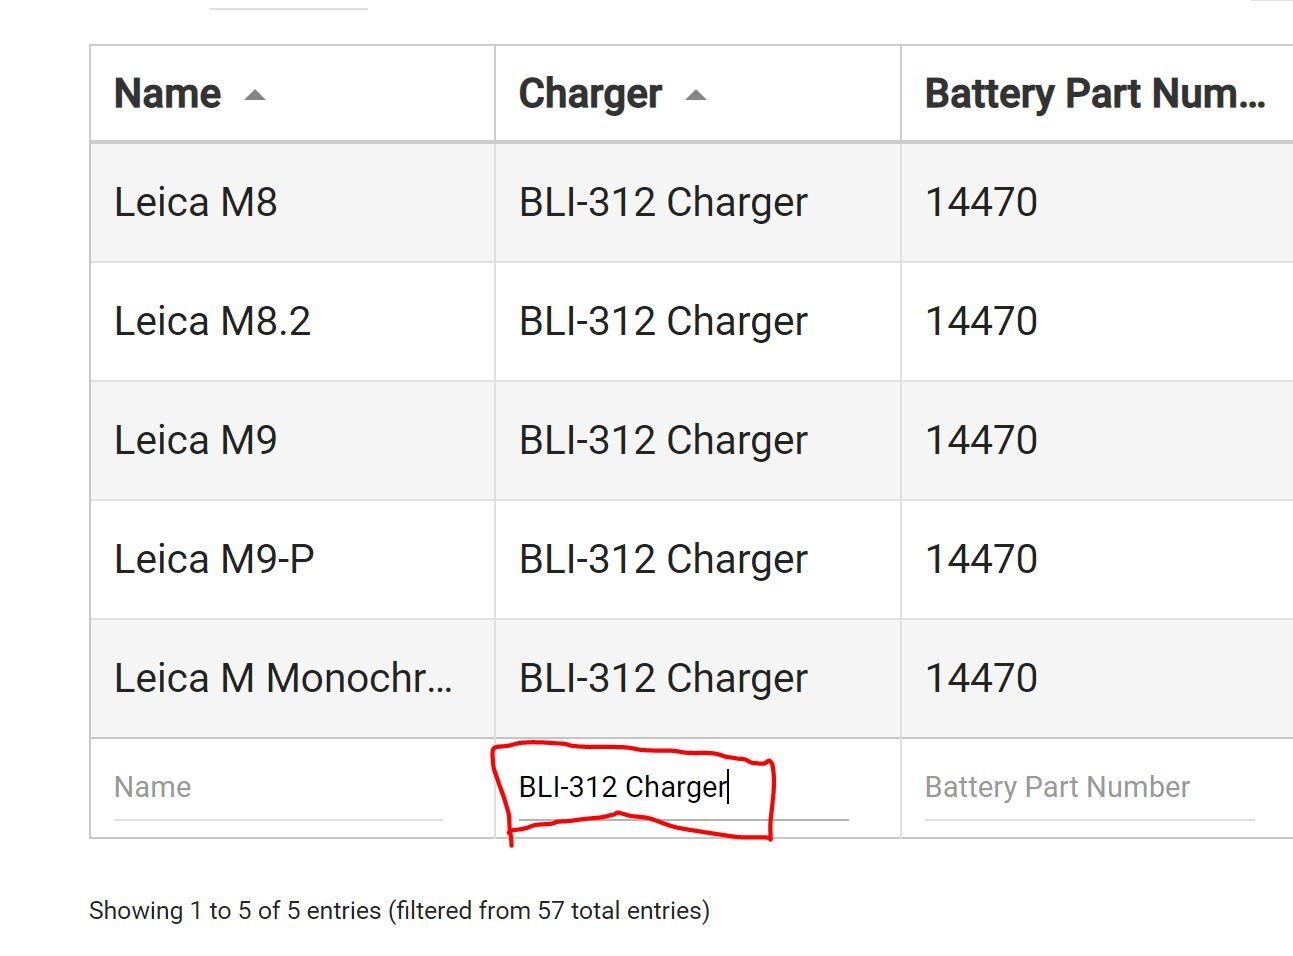Focus the Name filter input

pos(278,788)
